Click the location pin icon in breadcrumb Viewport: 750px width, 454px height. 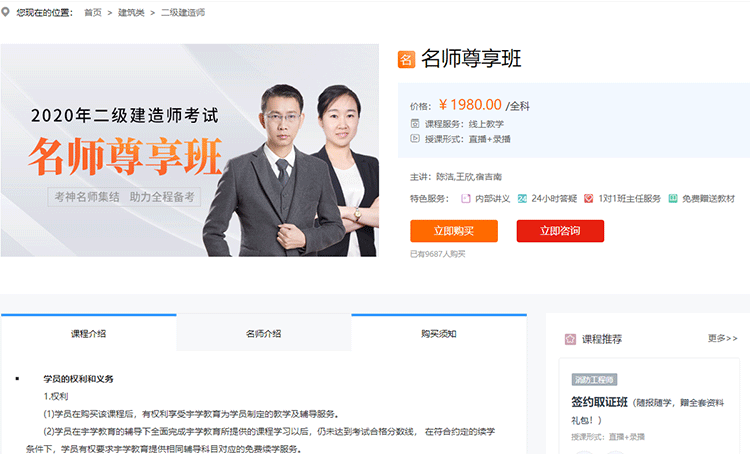pos(5,12)
